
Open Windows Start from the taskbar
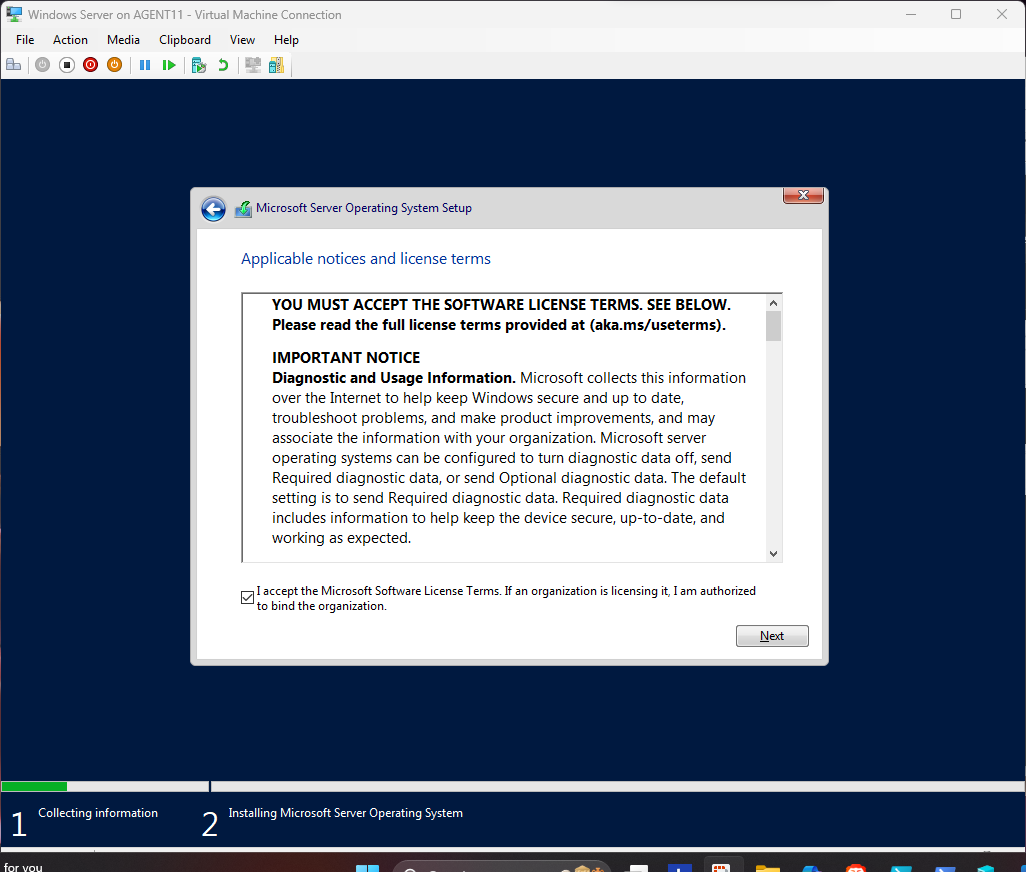point(367,867)
